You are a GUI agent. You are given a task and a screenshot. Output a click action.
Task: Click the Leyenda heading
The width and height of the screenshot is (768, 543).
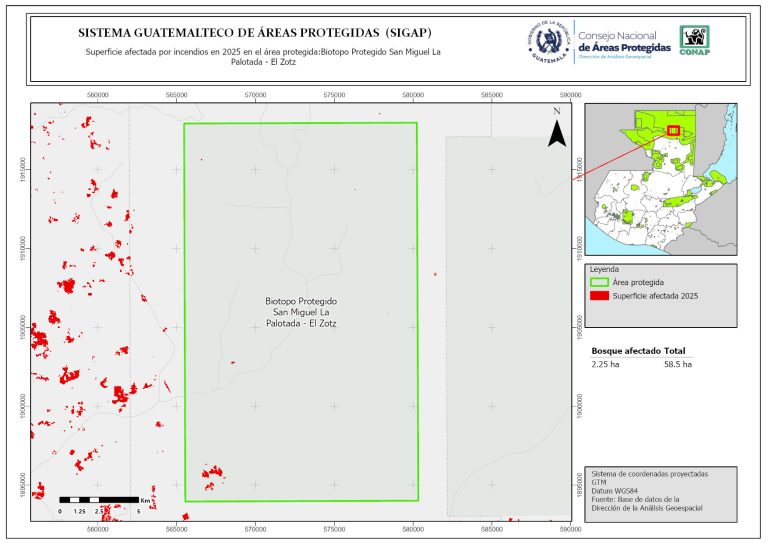click(x=605, y=270)
